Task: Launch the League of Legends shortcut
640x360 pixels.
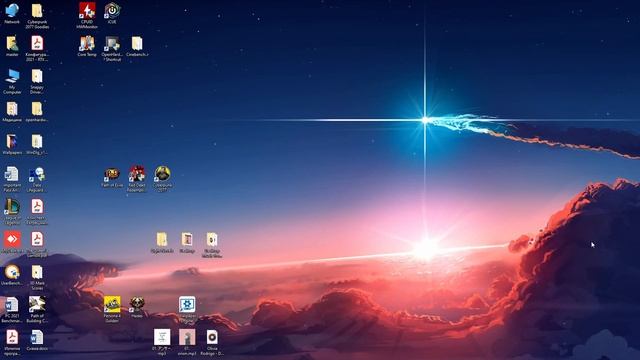Action: (12, 211)
